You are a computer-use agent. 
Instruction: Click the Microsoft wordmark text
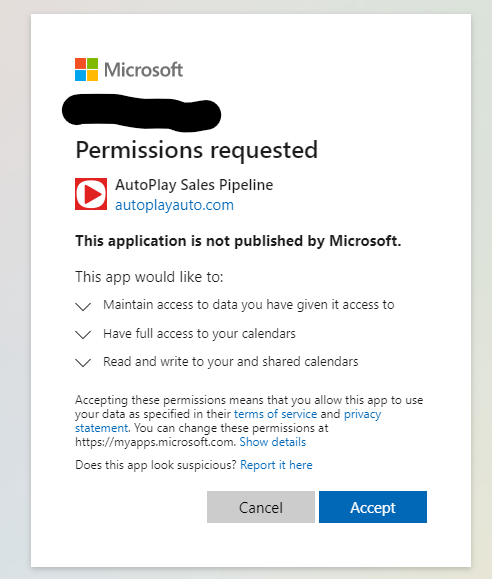[143, 69]
